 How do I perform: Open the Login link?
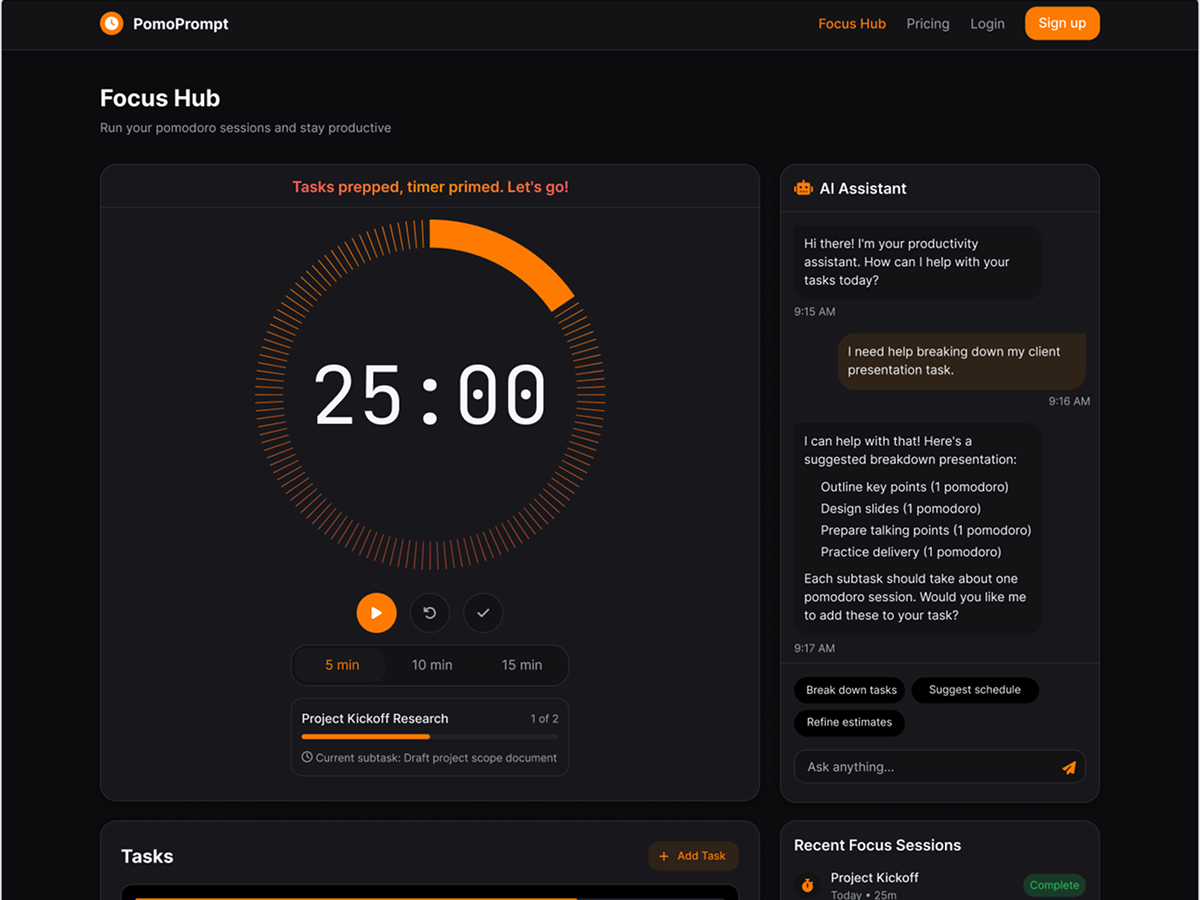(987, 24)
